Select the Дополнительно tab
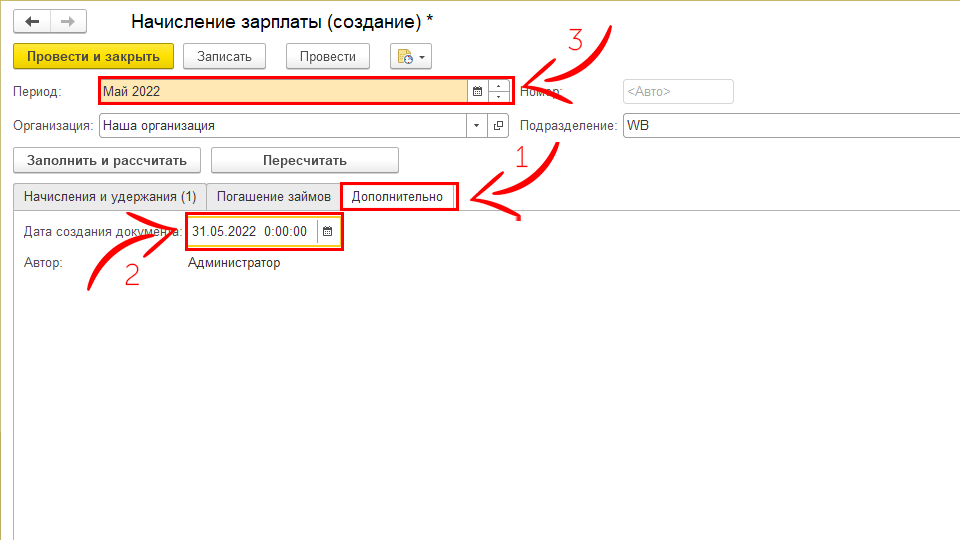960x540 pixels. (397, 196)
